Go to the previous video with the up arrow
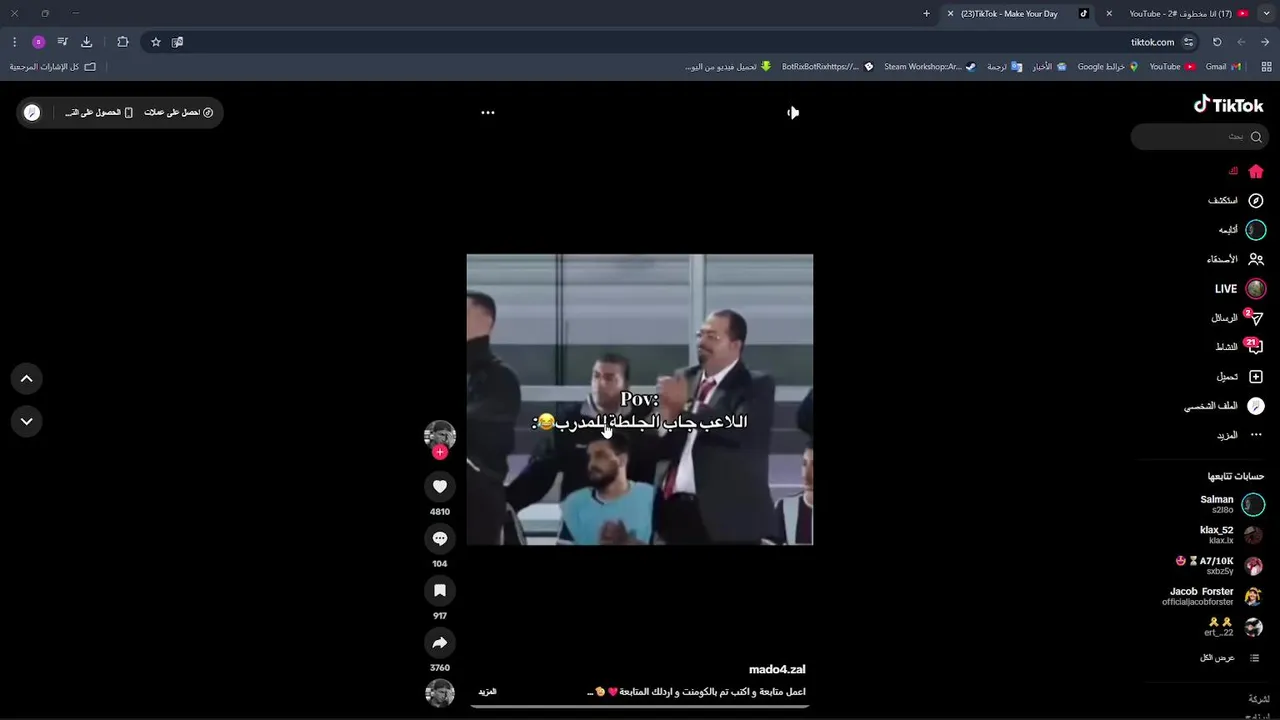Image resolution: width=1280 pixels, height=720 pixels. pyautogui.click(x=27, y=378)
